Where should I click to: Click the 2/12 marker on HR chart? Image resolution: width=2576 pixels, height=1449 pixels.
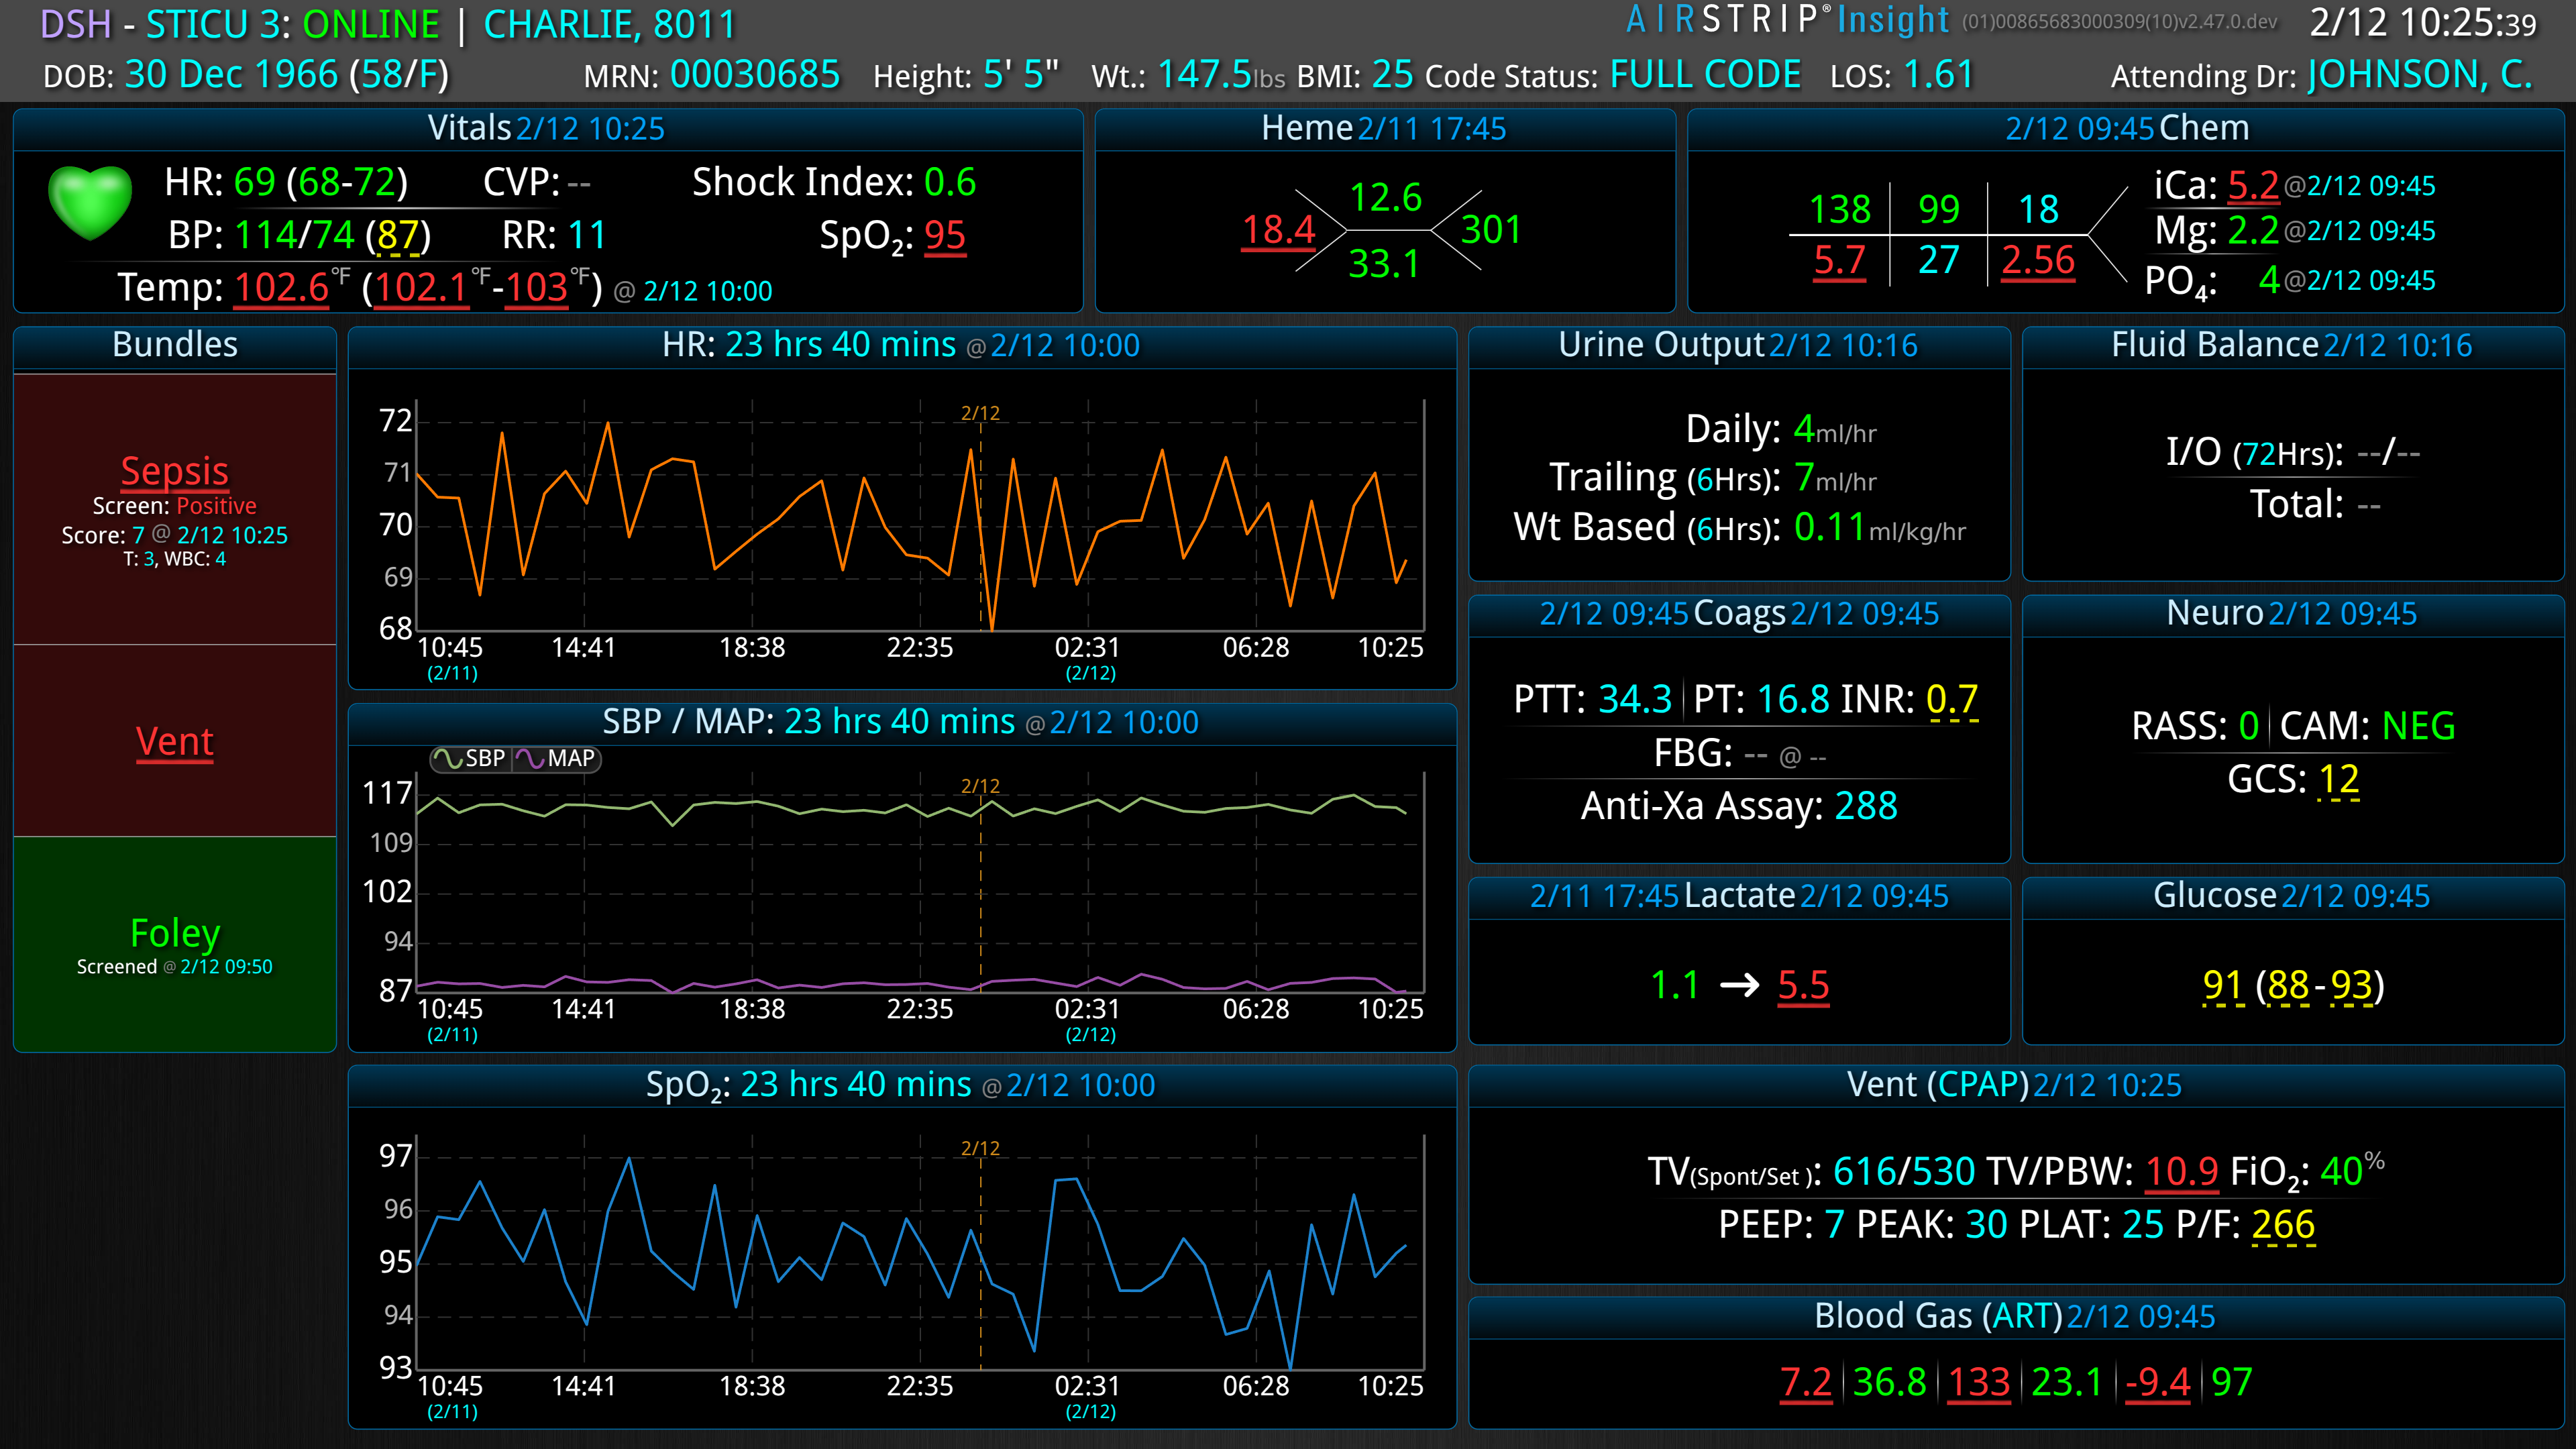[980, 413]
